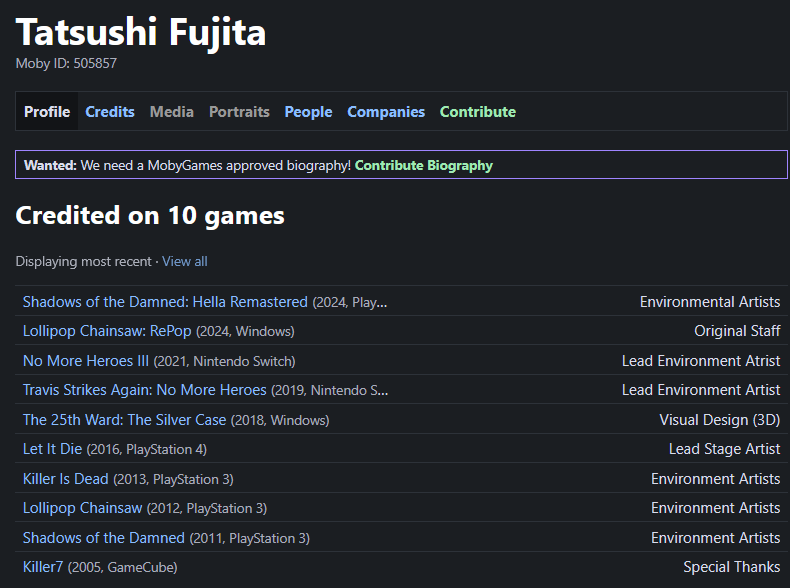Screen dimensions: 790x588
Task: Click the Moby ID: 505857 text
Action: coord(66,63)
